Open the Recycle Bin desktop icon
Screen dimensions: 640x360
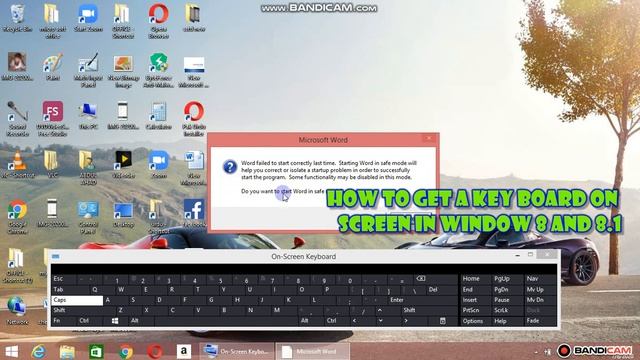click(x=18, y=18)
